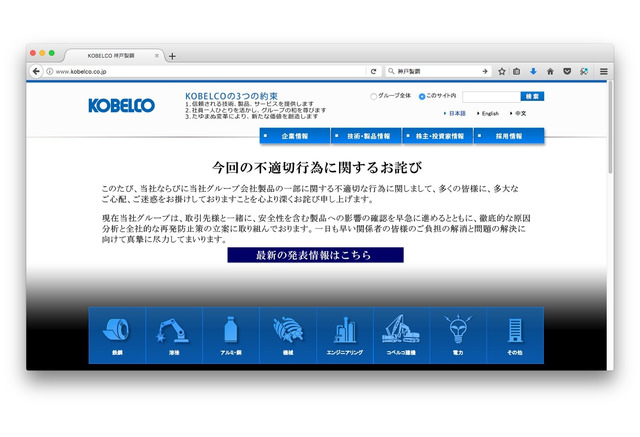Open the 企業情報 menu
This screenshot has height=437, width=640.
(x=295, y=136)
